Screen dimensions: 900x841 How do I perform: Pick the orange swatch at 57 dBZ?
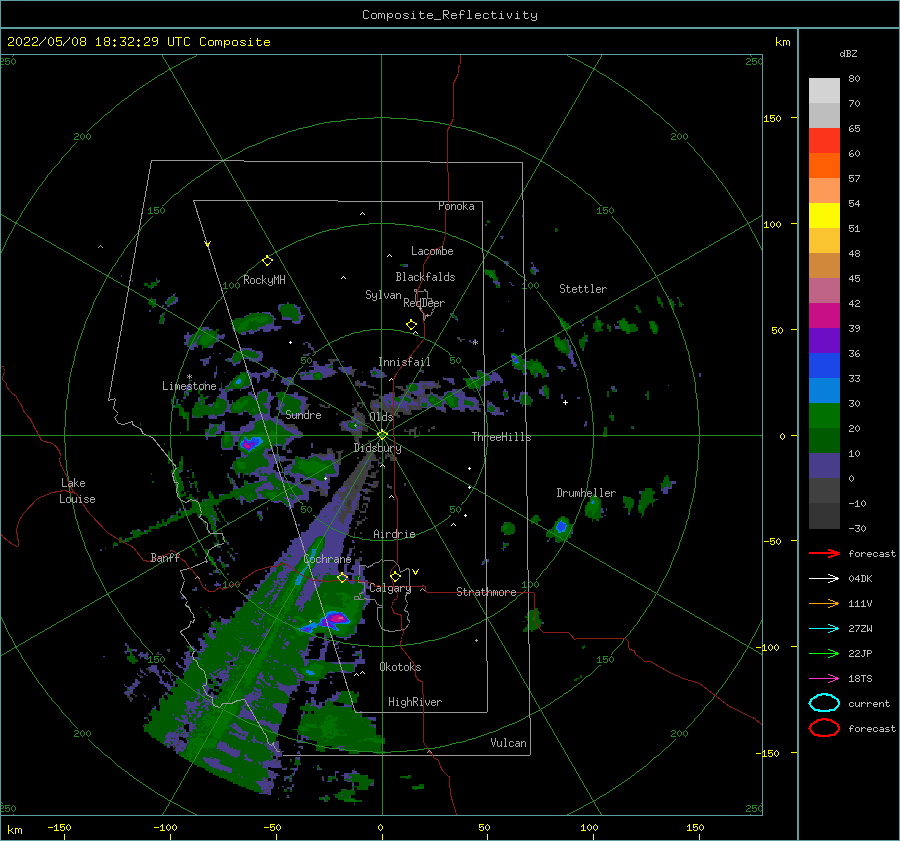pyautogui.click(x=824, y=165)
